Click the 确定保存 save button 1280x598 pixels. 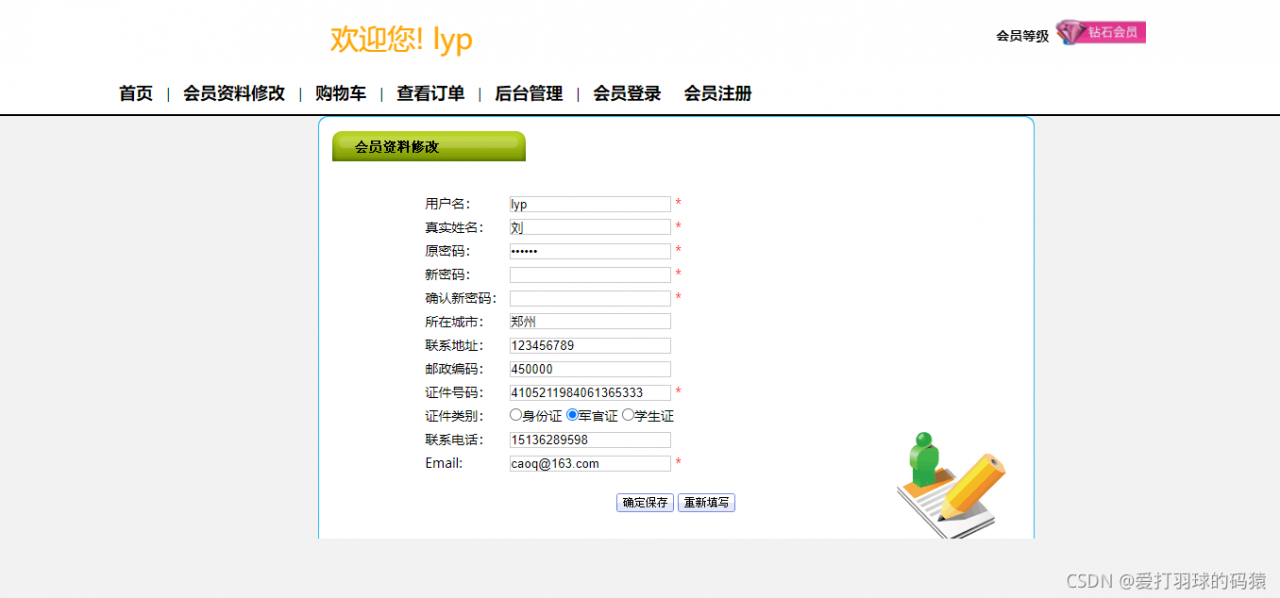click(645, 502)
